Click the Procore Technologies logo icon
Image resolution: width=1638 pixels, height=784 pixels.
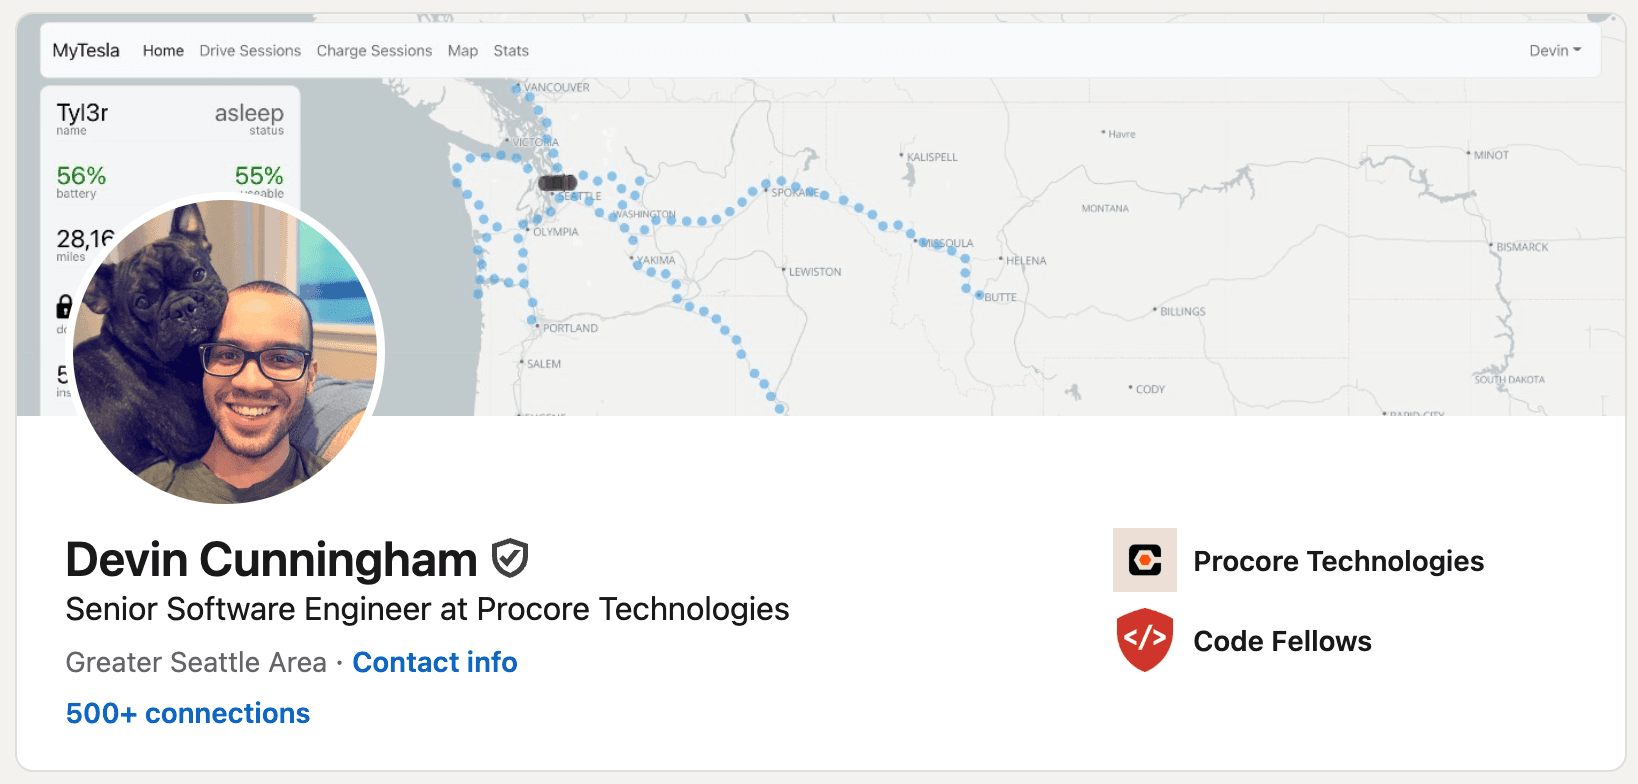coord(1144,560)
